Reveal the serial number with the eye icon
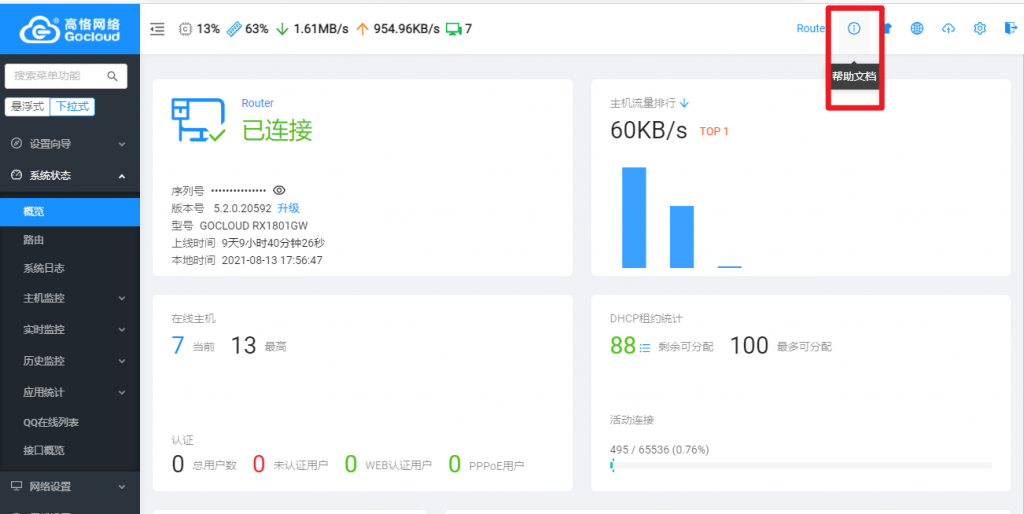 [279, 190]
